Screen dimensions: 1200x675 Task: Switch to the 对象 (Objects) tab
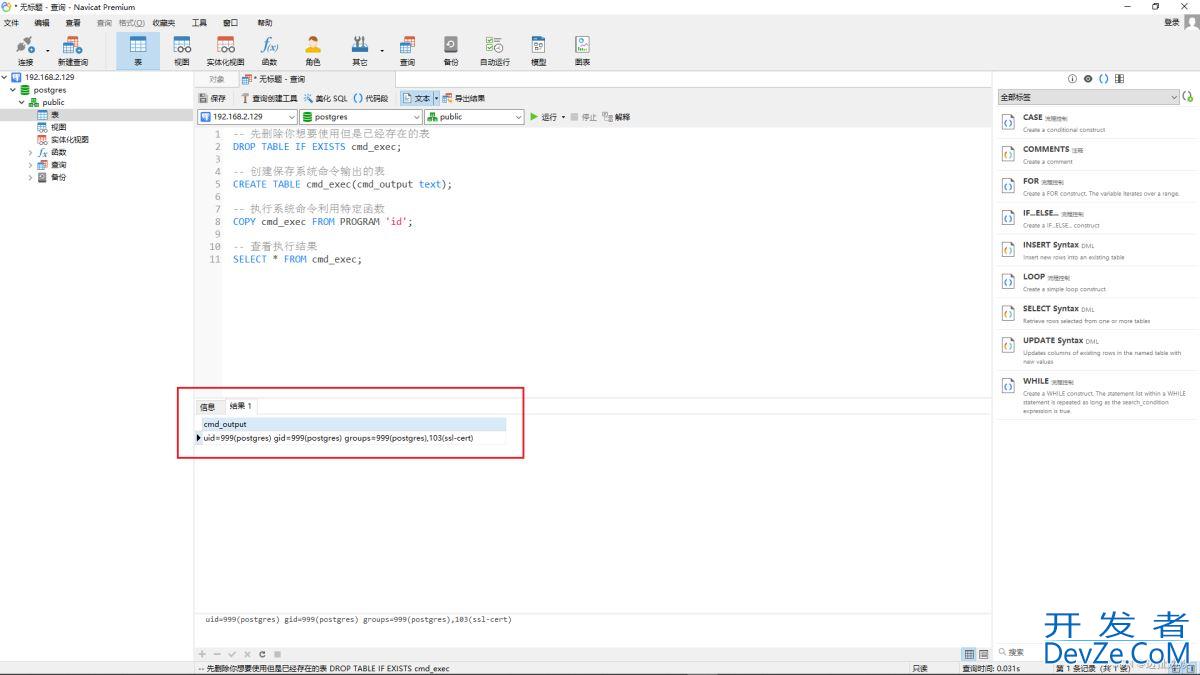[x=217, y=79]
